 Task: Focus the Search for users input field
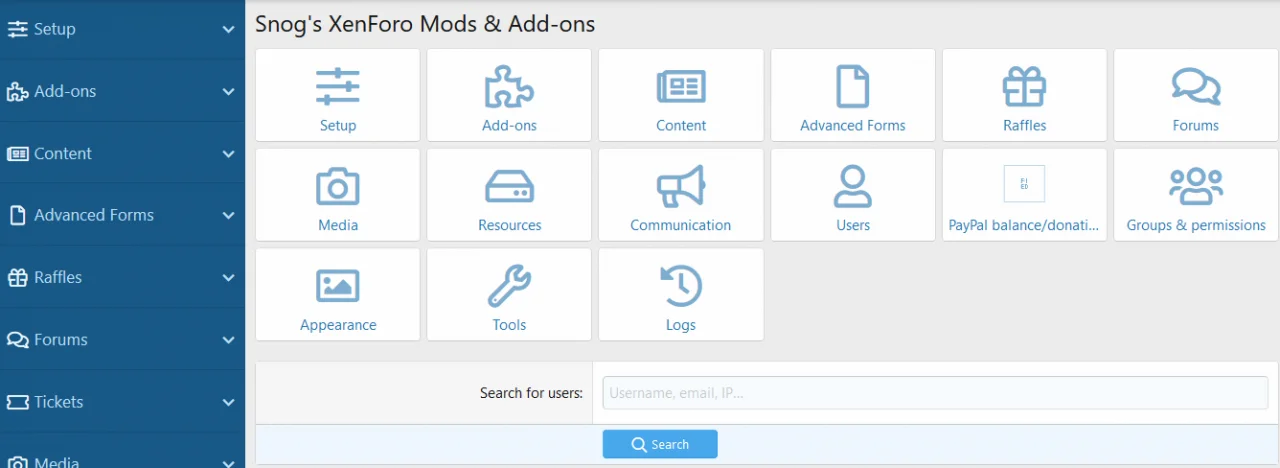[934, 393]
